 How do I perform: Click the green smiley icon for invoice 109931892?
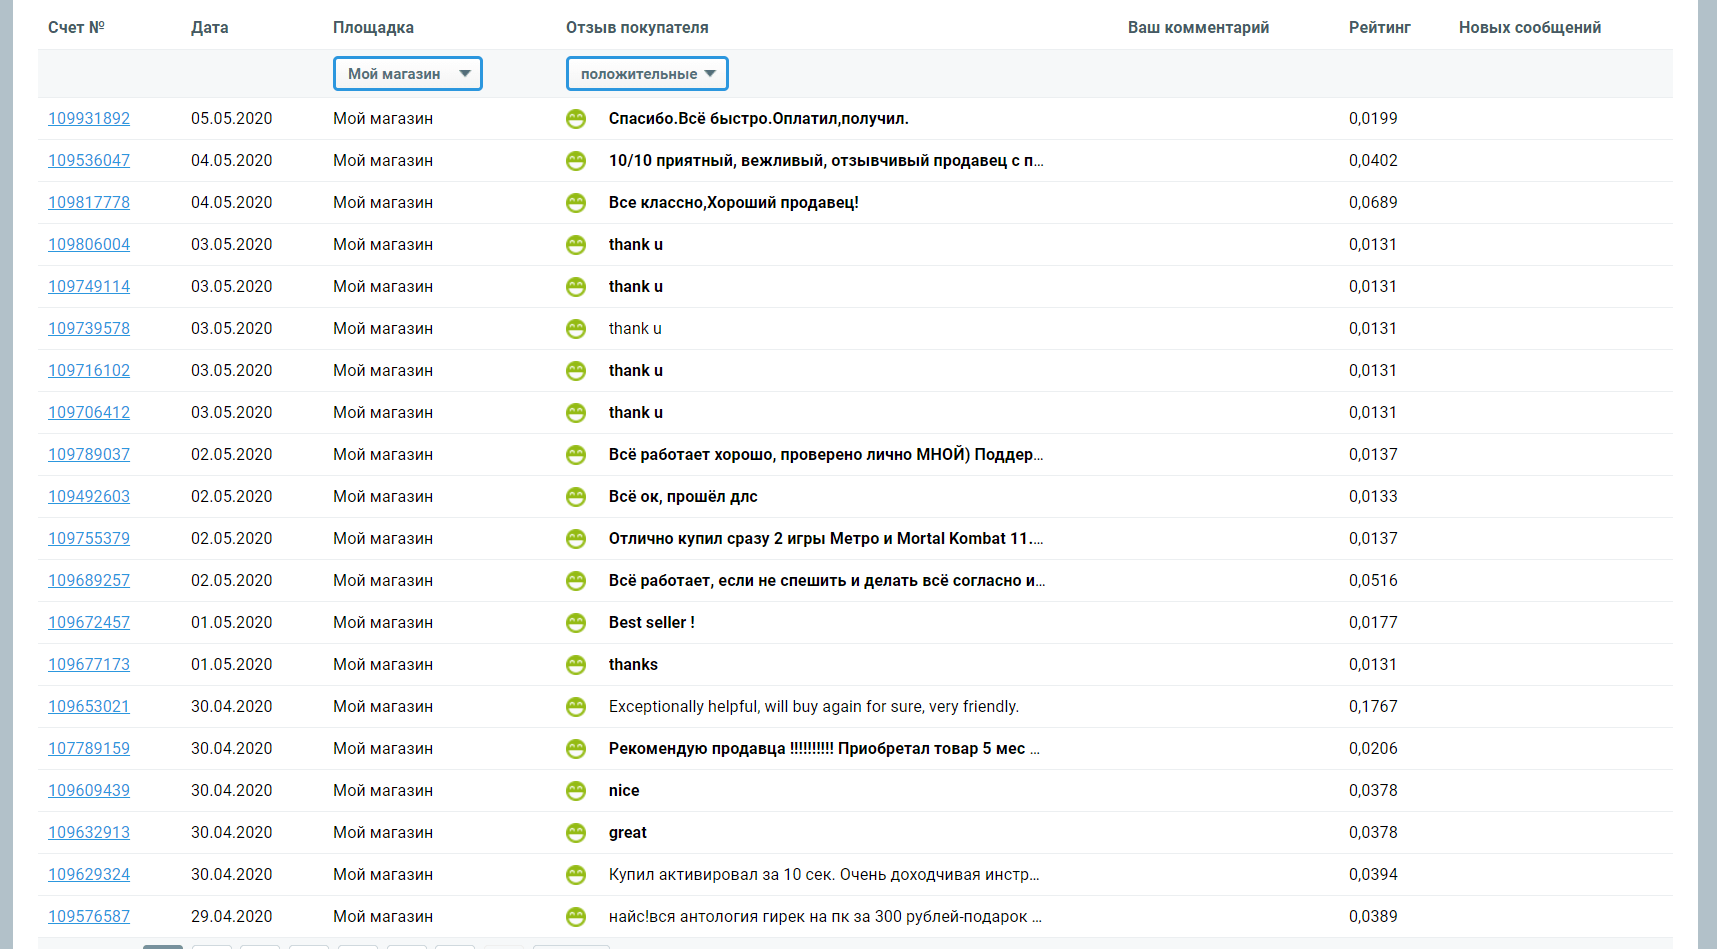coord(576,119)
